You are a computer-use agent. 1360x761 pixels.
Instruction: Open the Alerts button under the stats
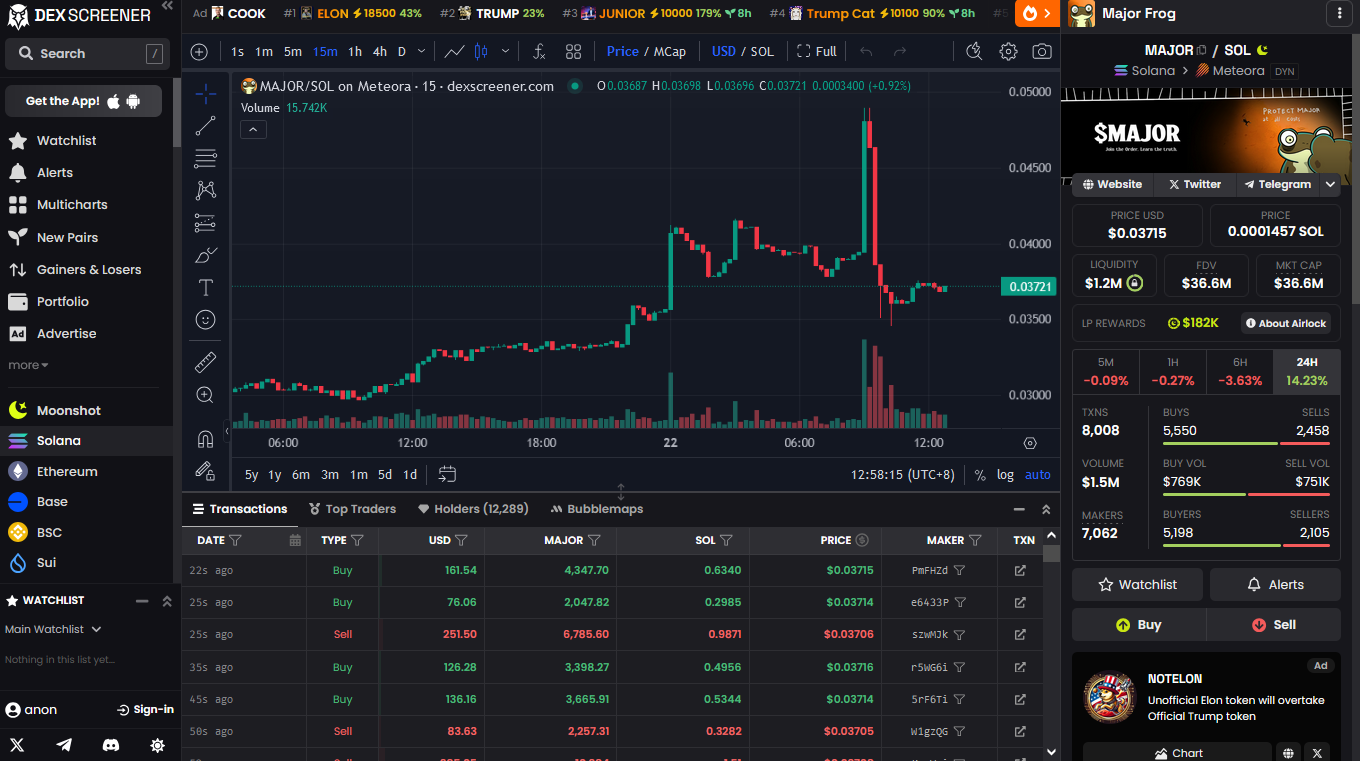[1275, 584]
